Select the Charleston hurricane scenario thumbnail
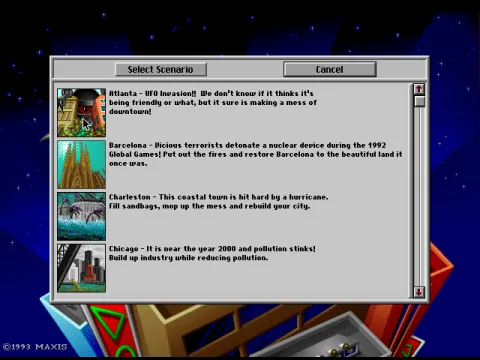Screen dimensions: 480x360 click(81, 216)
